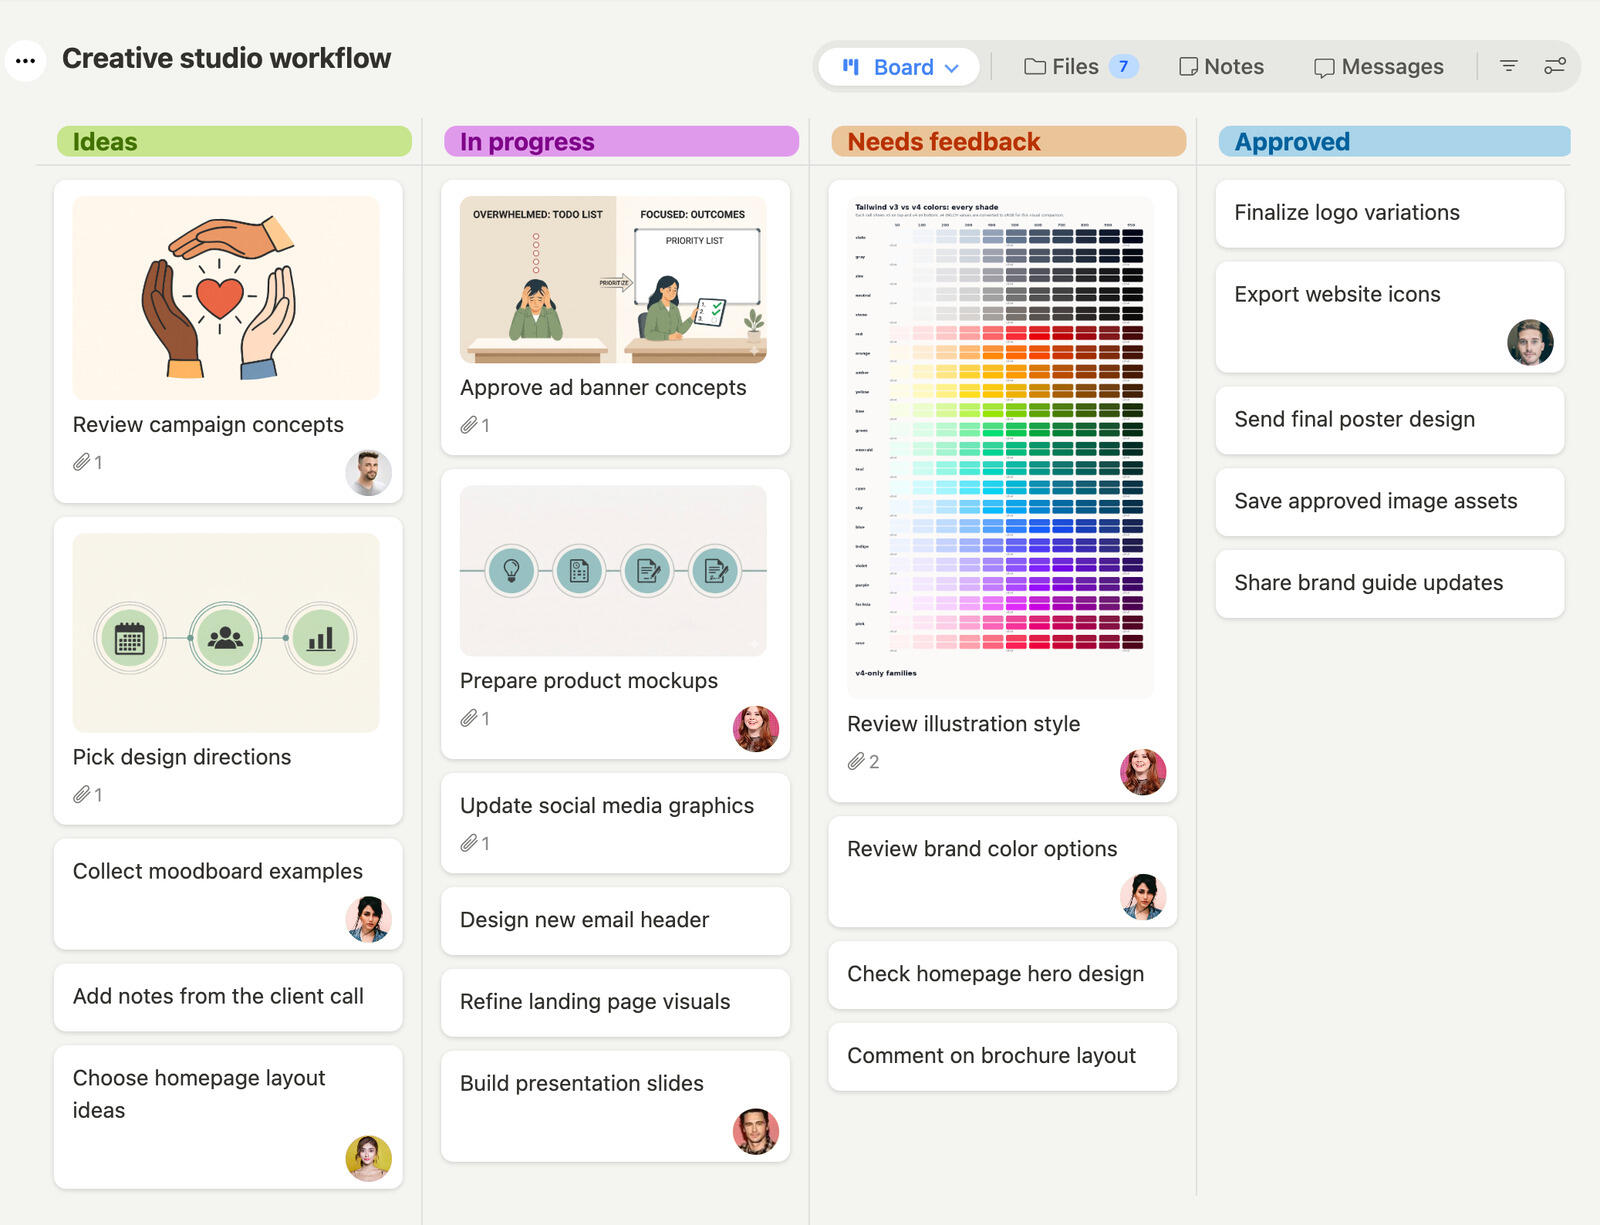Open the view settings sliders icon
This screenshot has height=1225, width=1600.
[1554, 66]
